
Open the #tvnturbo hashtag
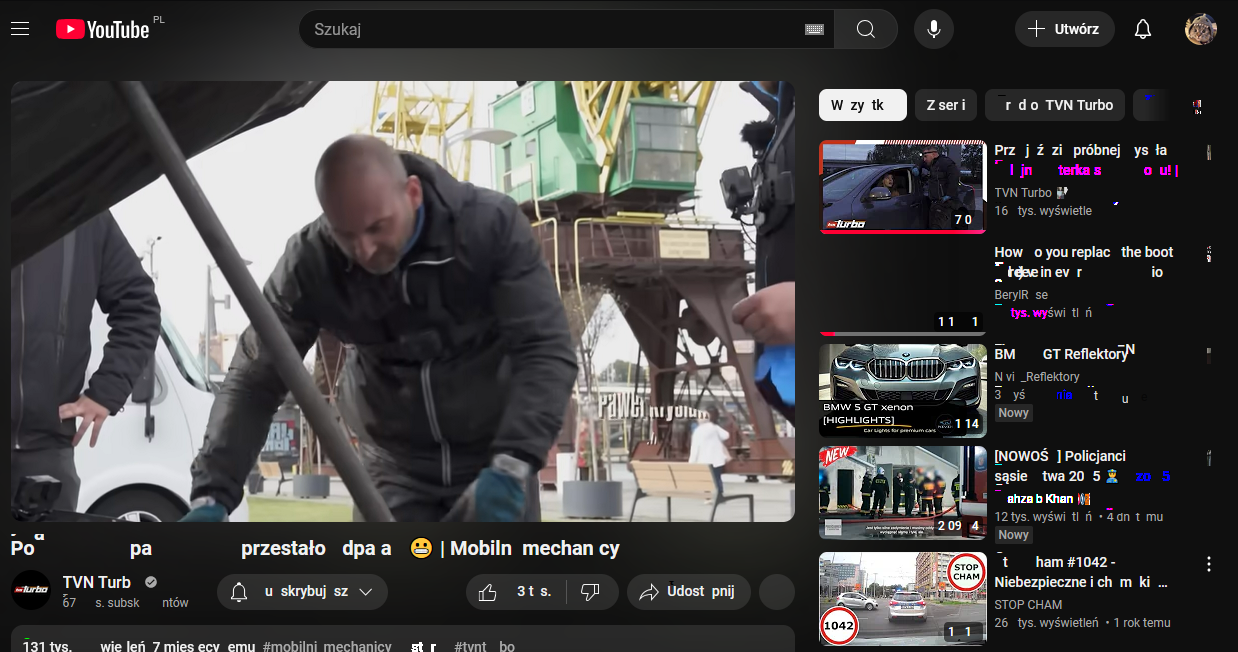tap(485, 646)
